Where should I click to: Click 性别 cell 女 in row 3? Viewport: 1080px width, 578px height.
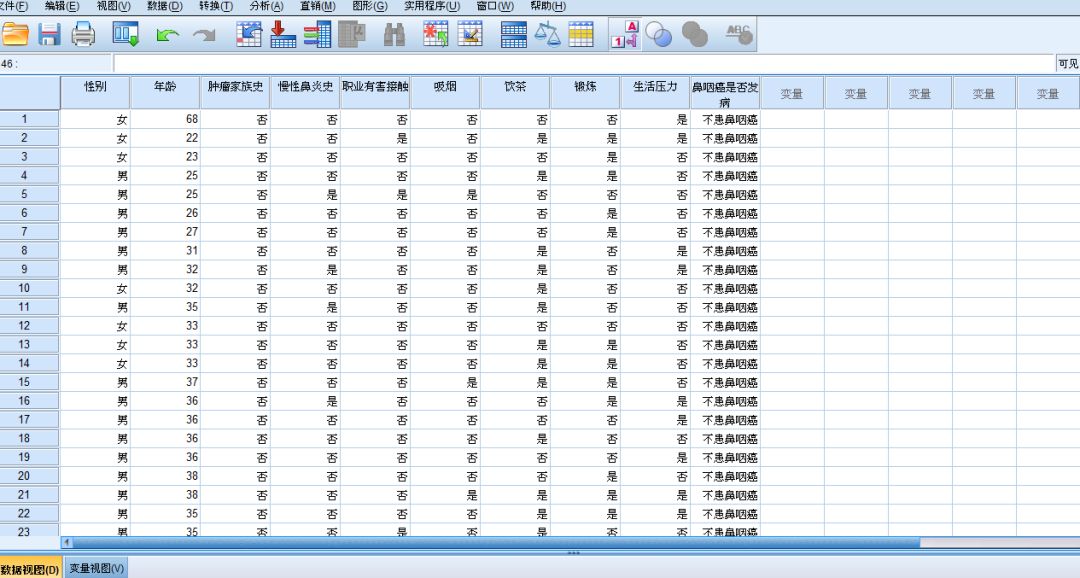pyautogui.click(x=95, y=156)
